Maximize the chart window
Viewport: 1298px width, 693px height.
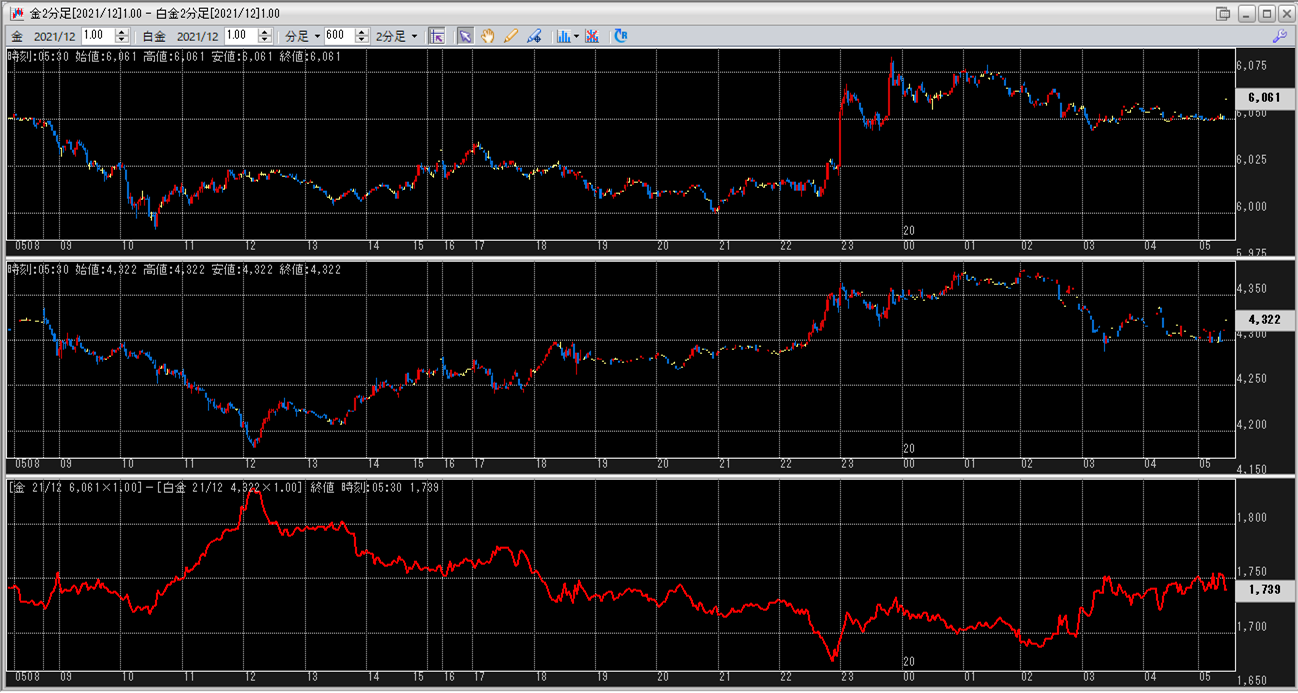tap(1266, 13)
